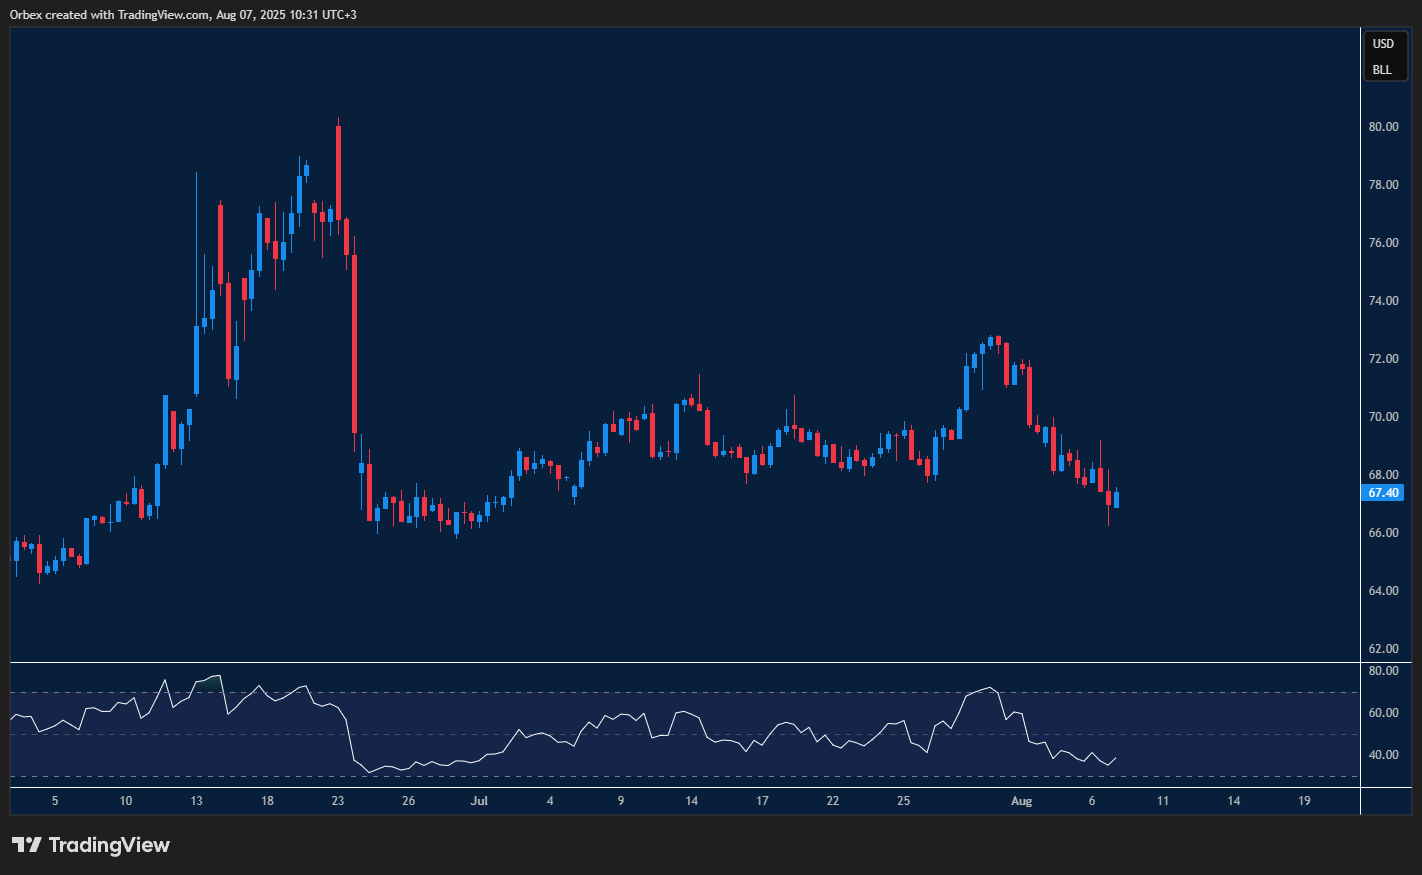Click the 62.00 price axis label
The height and width of the screenshot is (875, 1422).
1383,649
